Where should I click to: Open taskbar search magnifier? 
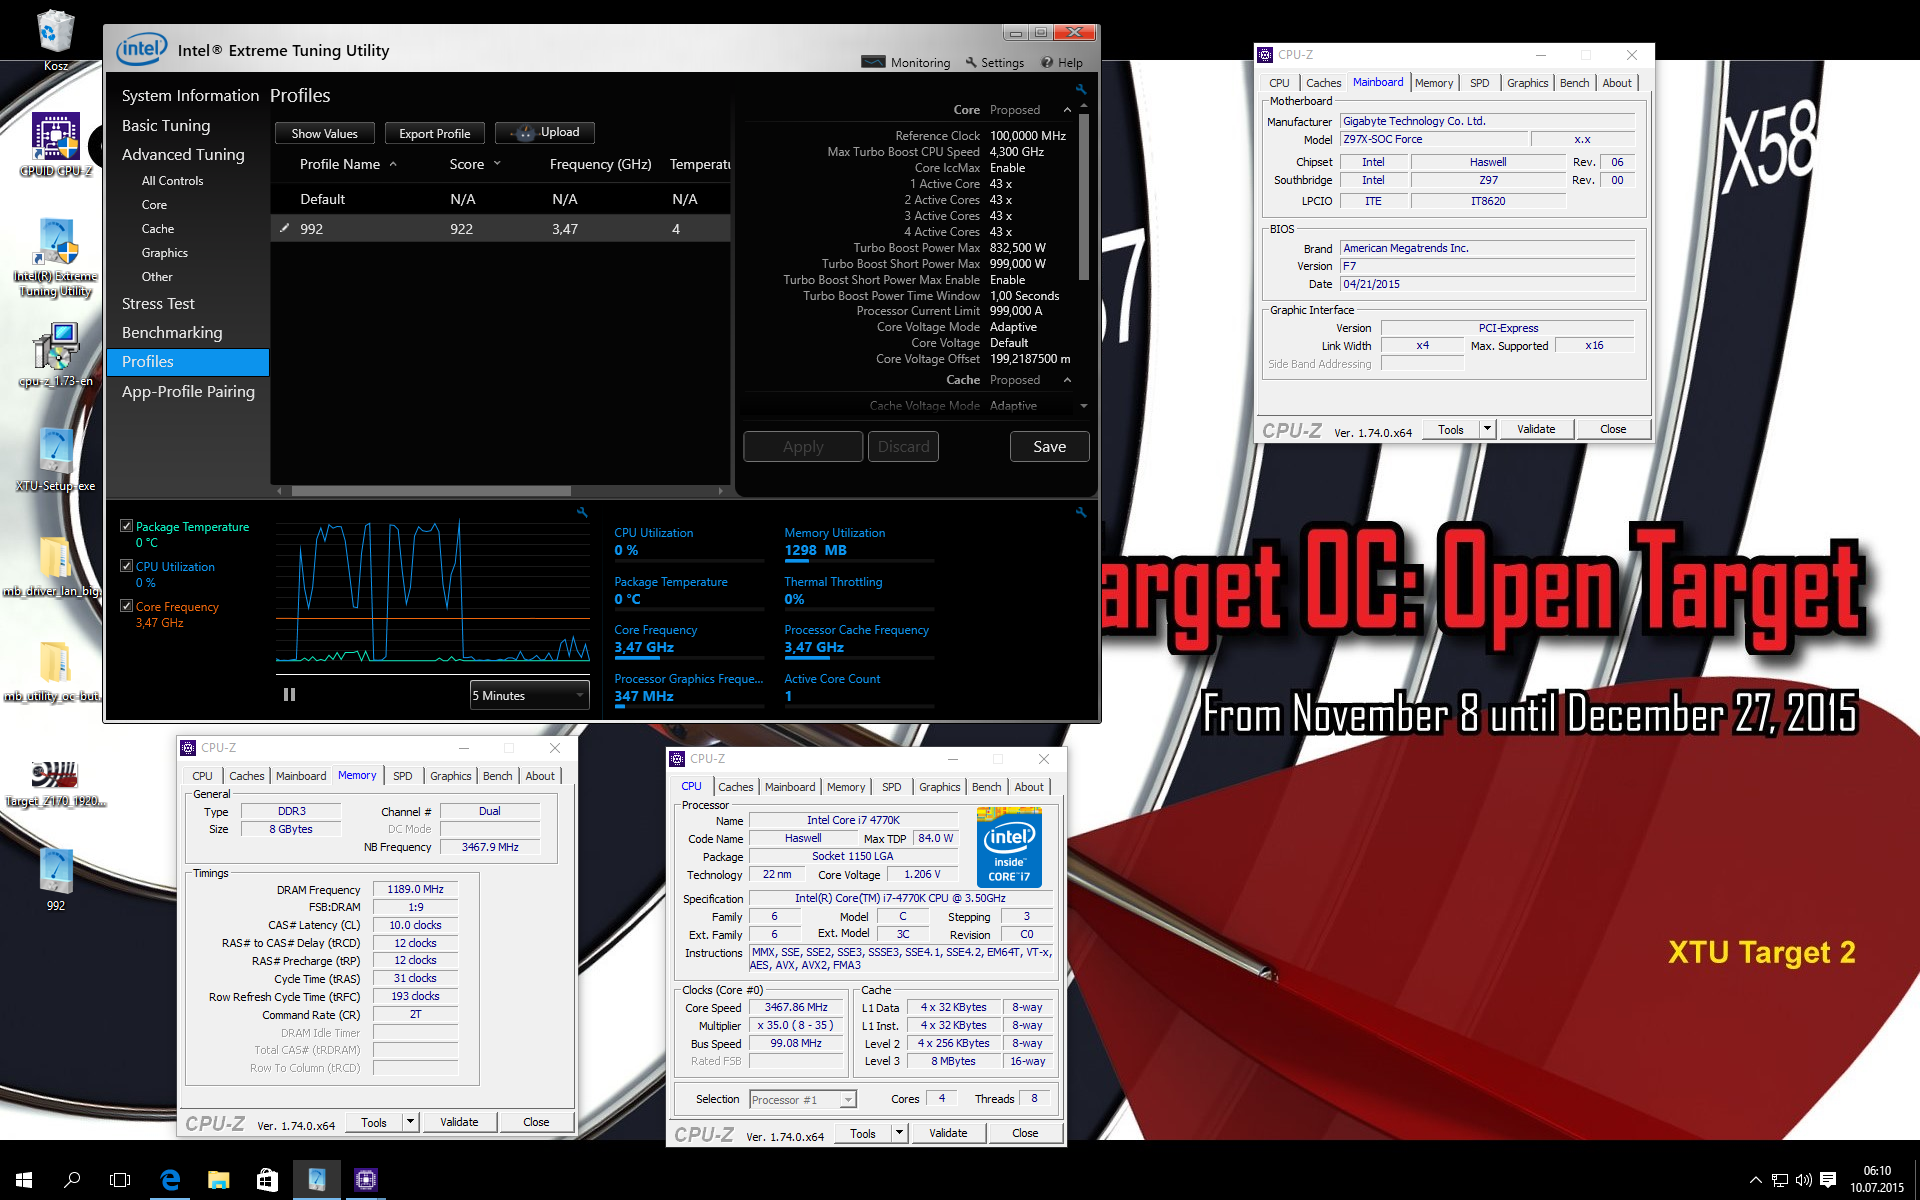coord(72,1180)
